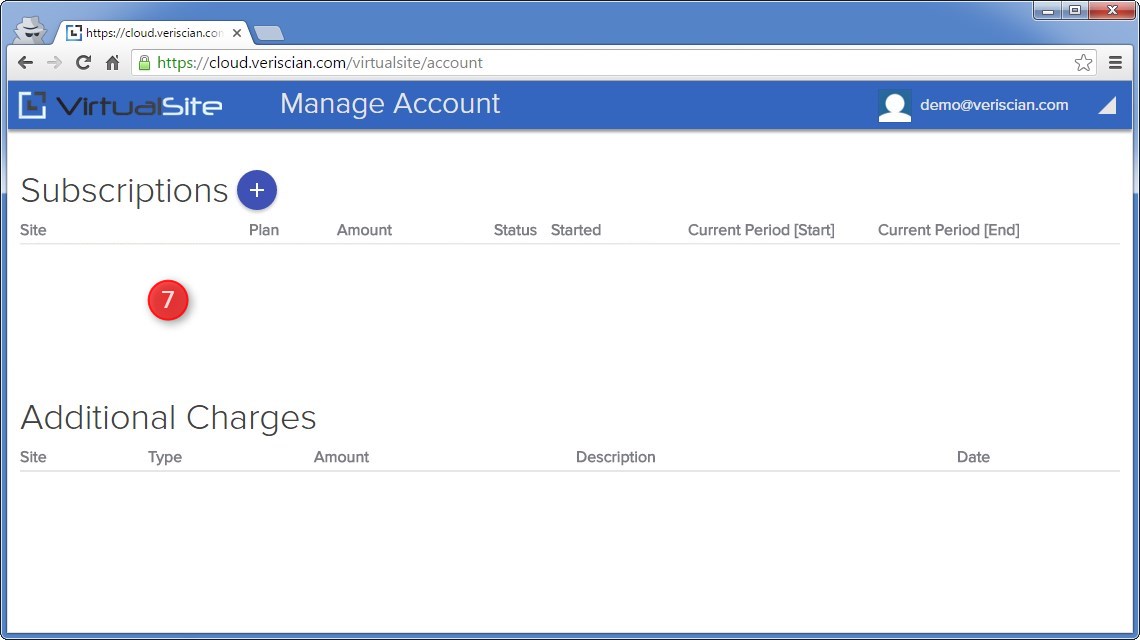Click the browser back arrow
Screen dimensions: 1140x640
pyautogui.click(x=25, y=63)
